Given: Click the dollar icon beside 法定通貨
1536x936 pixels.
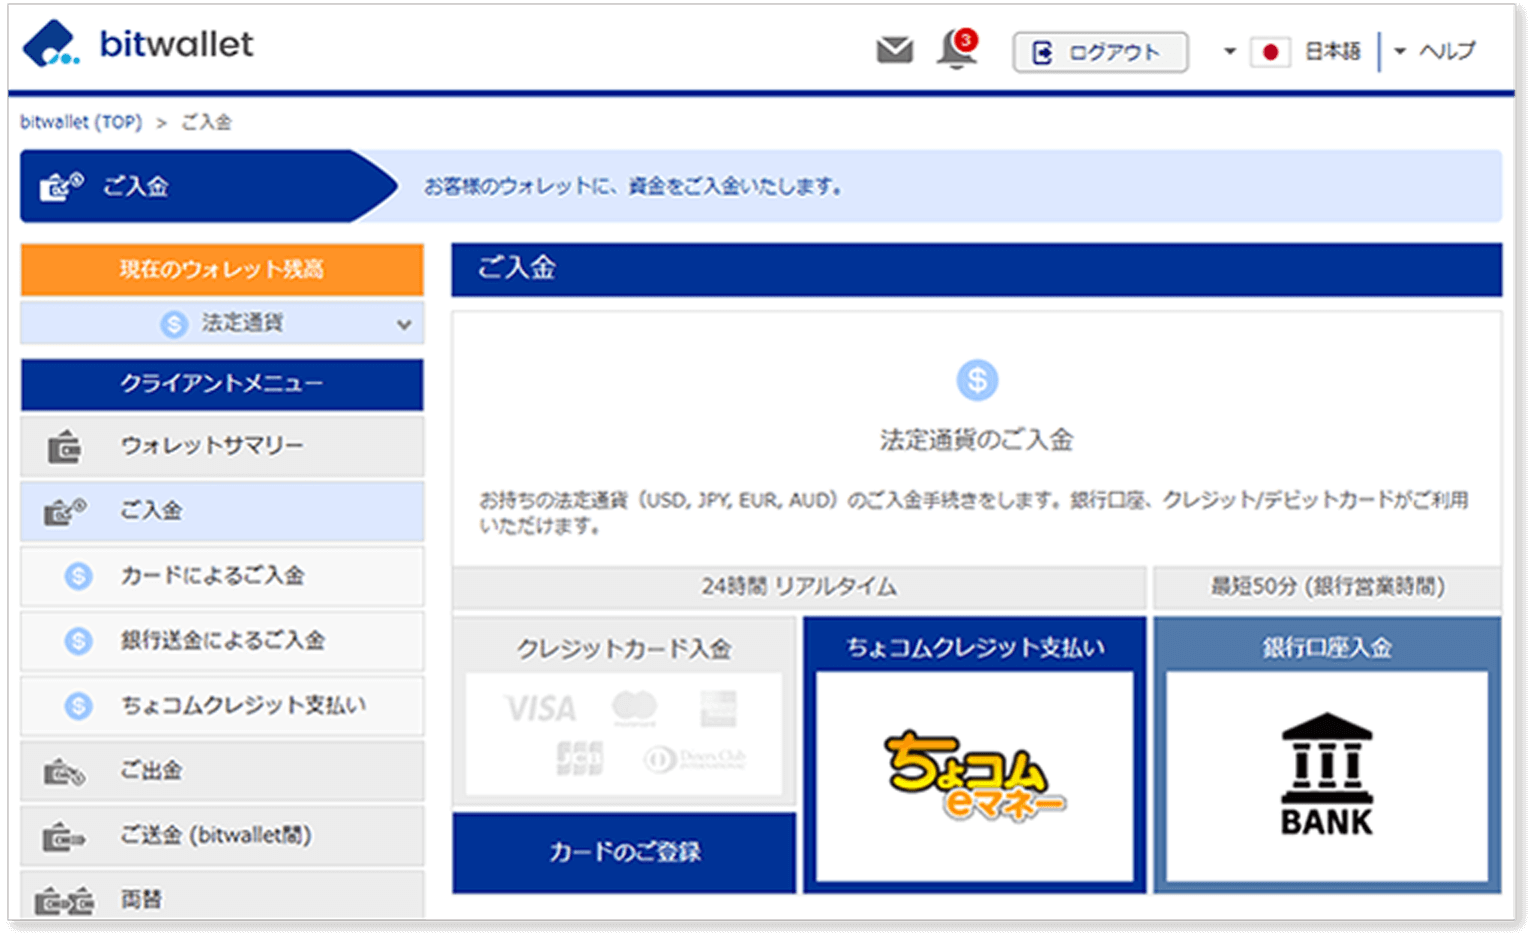Looking at the screenshot, I should coord(174,323).
